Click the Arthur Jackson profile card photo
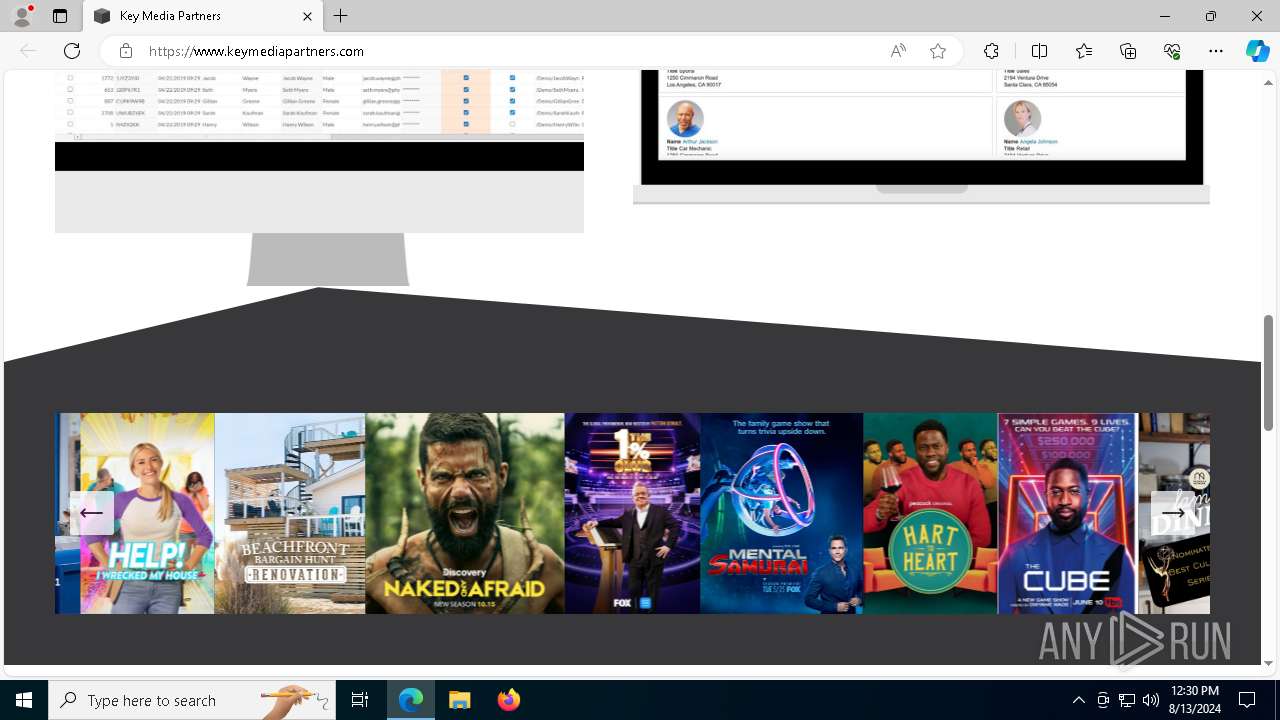The width and height of the screenshot is (1280, 720). click(x=685, y=119)
